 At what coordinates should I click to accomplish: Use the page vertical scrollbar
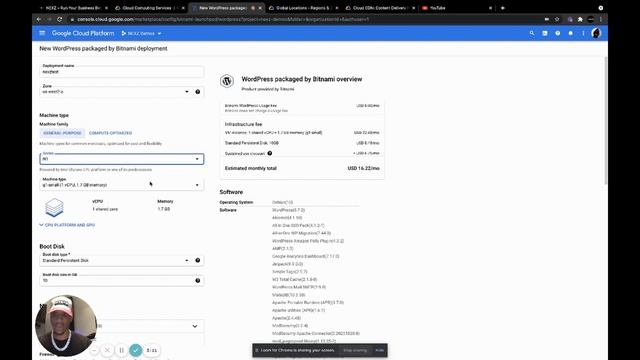tap(606, 120)
